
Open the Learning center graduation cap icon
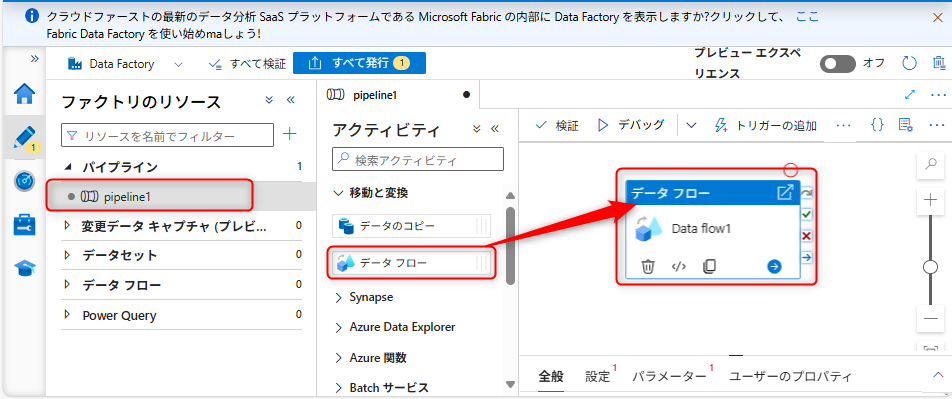24,268
